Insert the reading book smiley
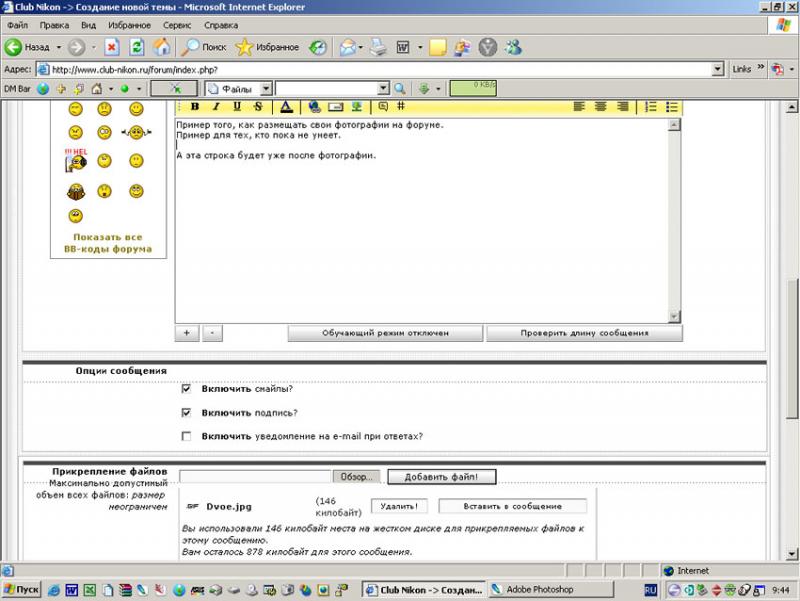This screenshot has width=800, height=601. (x=76, y=192)
